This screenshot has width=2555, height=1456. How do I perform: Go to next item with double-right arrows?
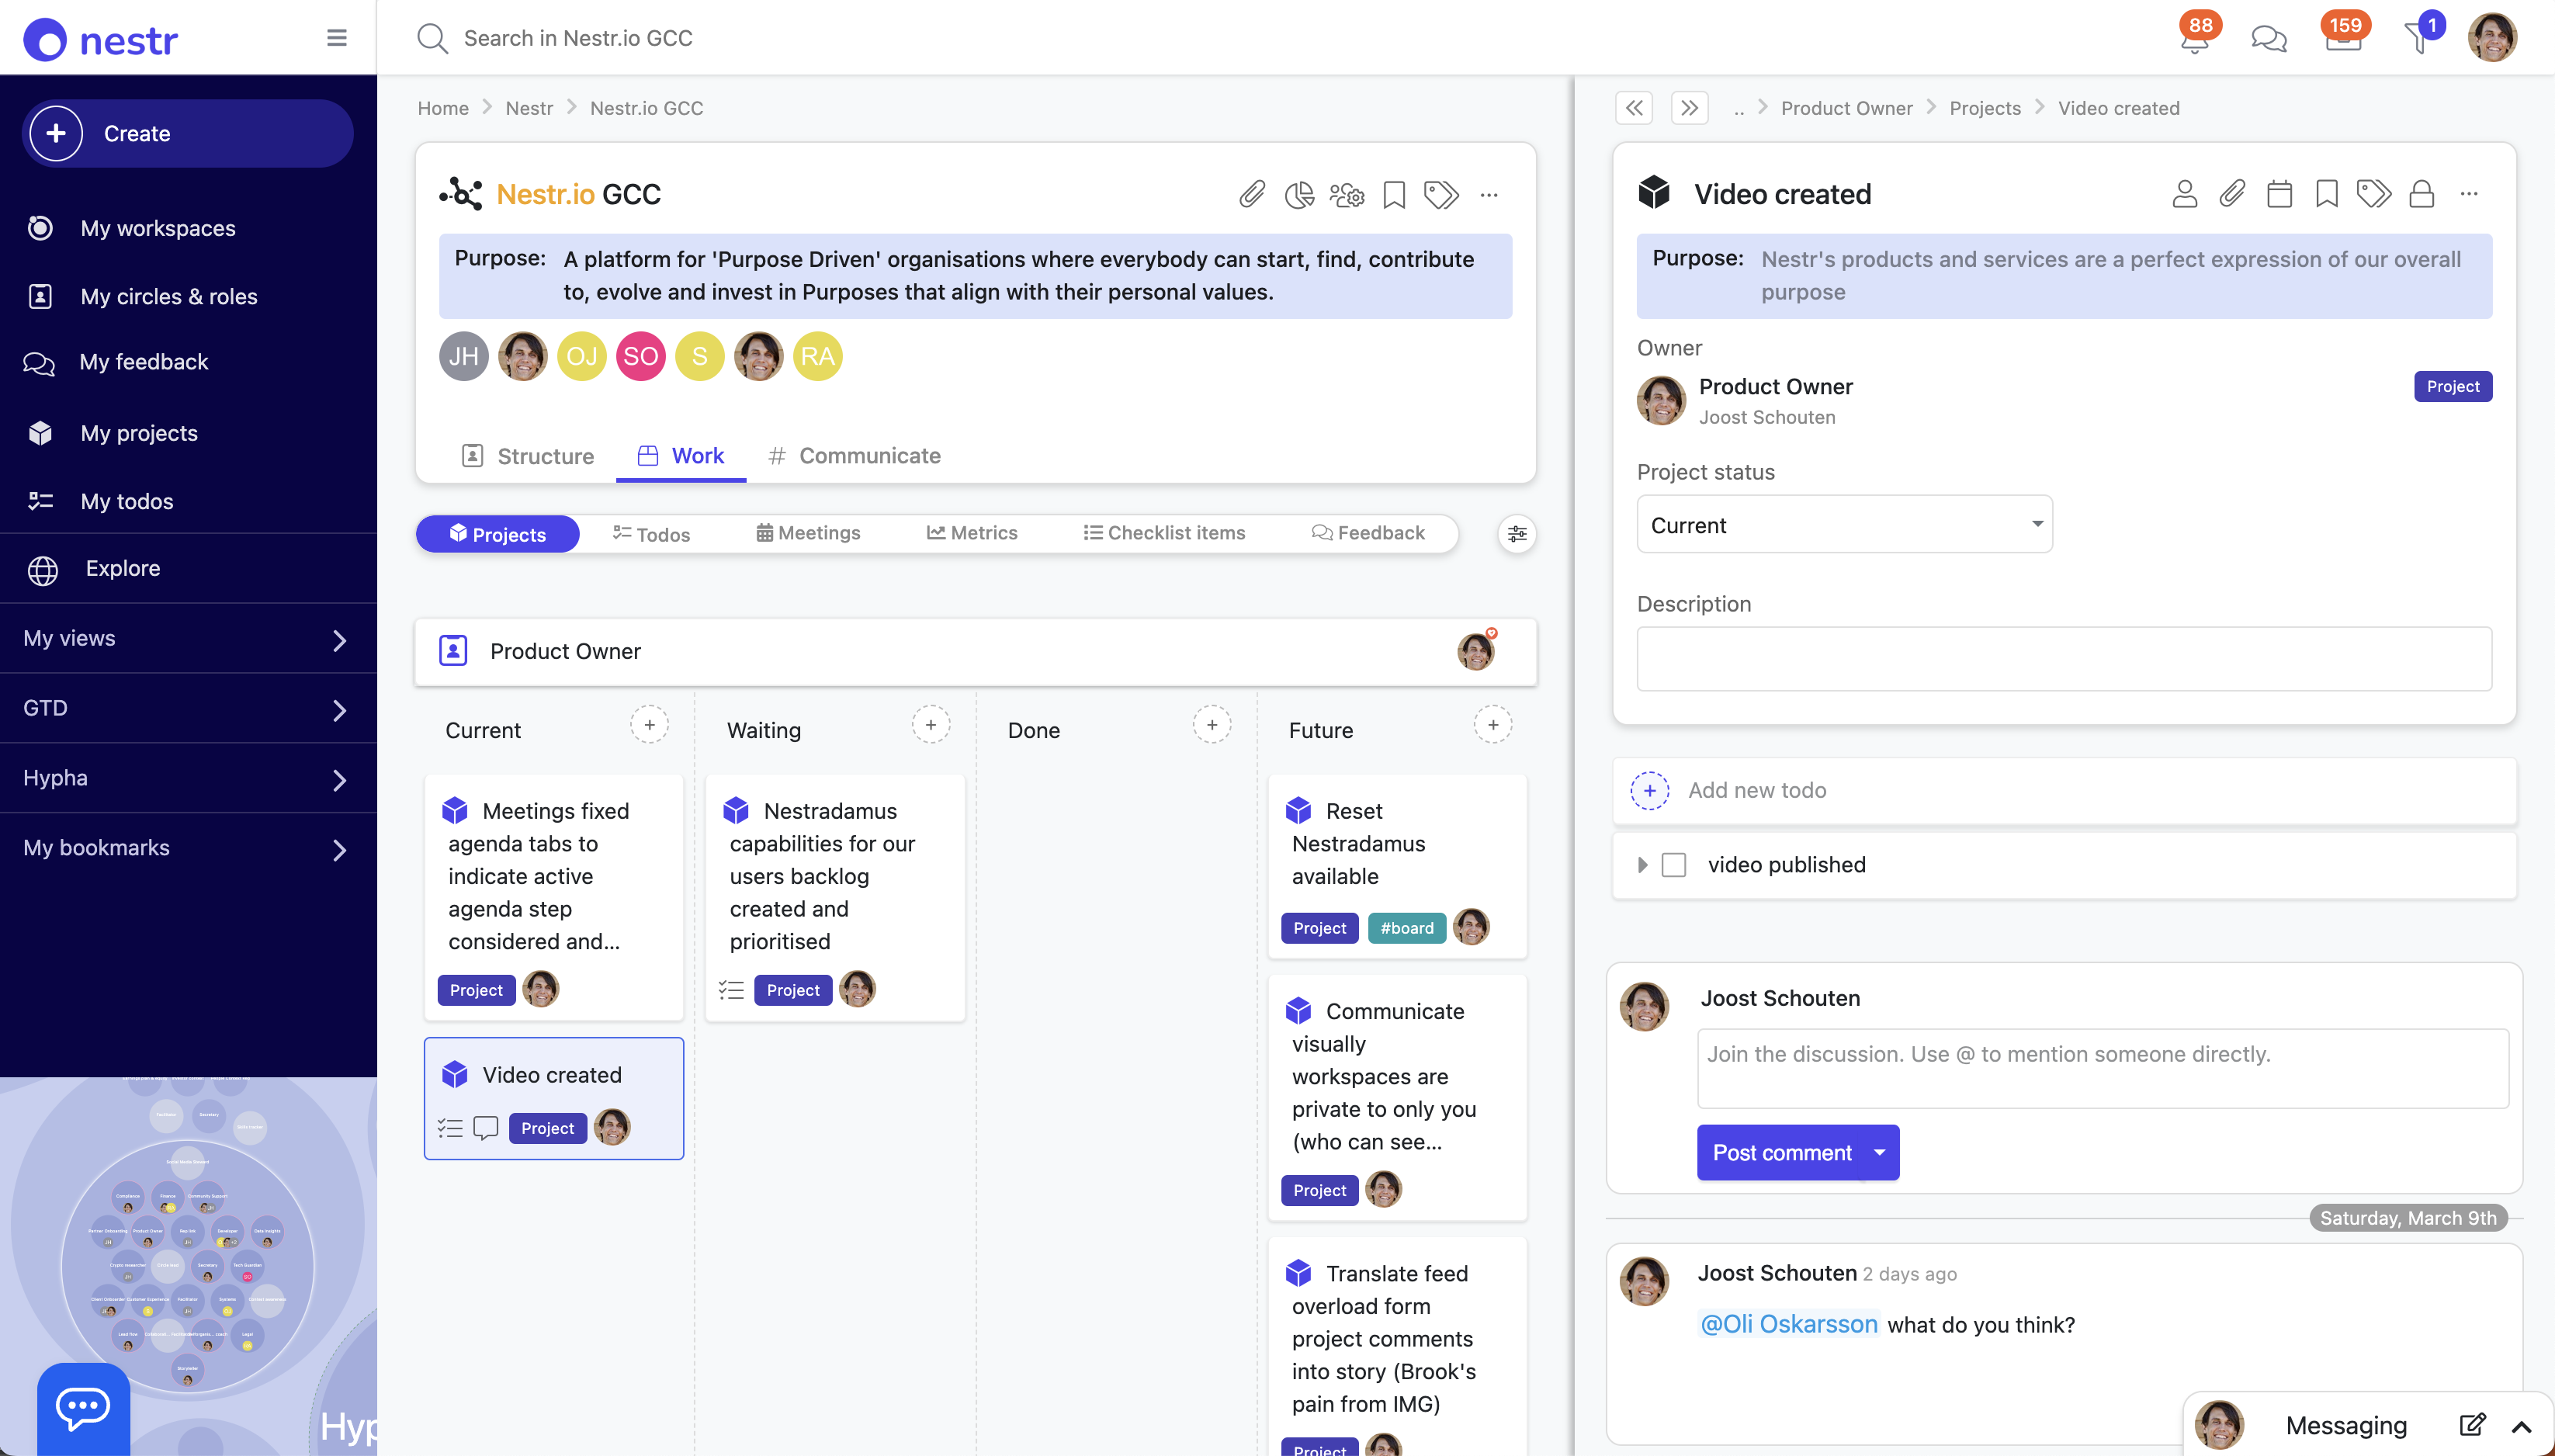pyautogui.click(x=1689, y=107)
